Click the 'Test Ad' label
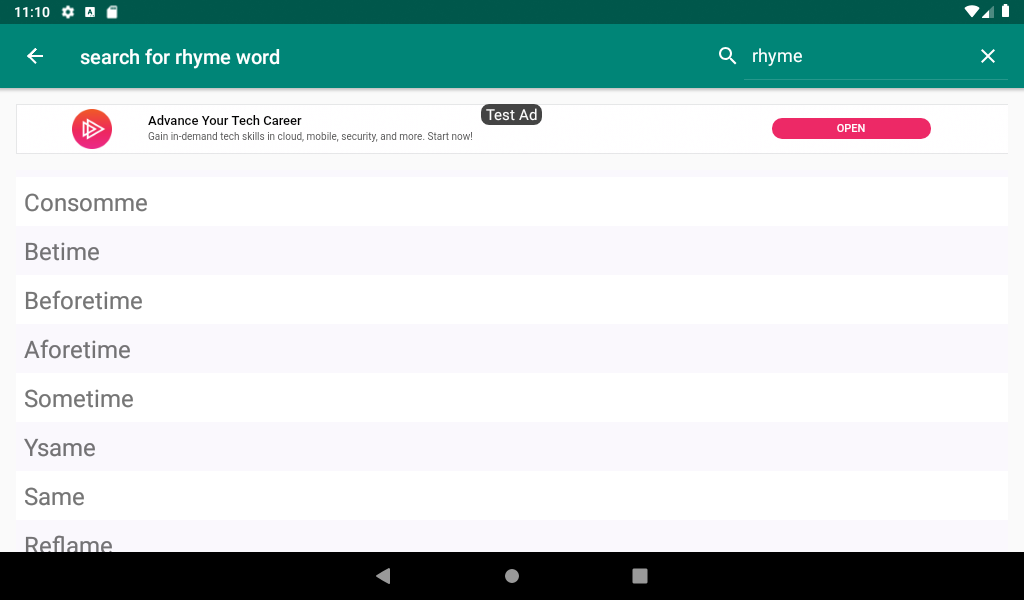Viewport: 1024px width, 600px height. pos(511,115)
